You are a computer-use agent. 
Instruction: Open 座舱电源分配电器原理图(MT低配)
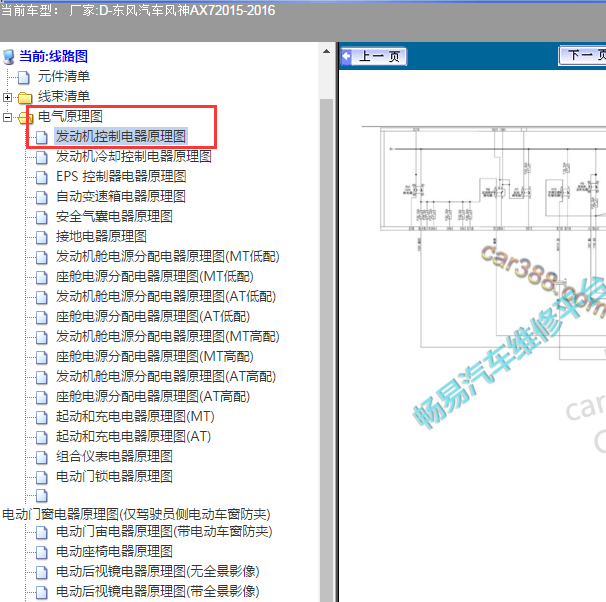pyautogui.click(x=155, y=276)
